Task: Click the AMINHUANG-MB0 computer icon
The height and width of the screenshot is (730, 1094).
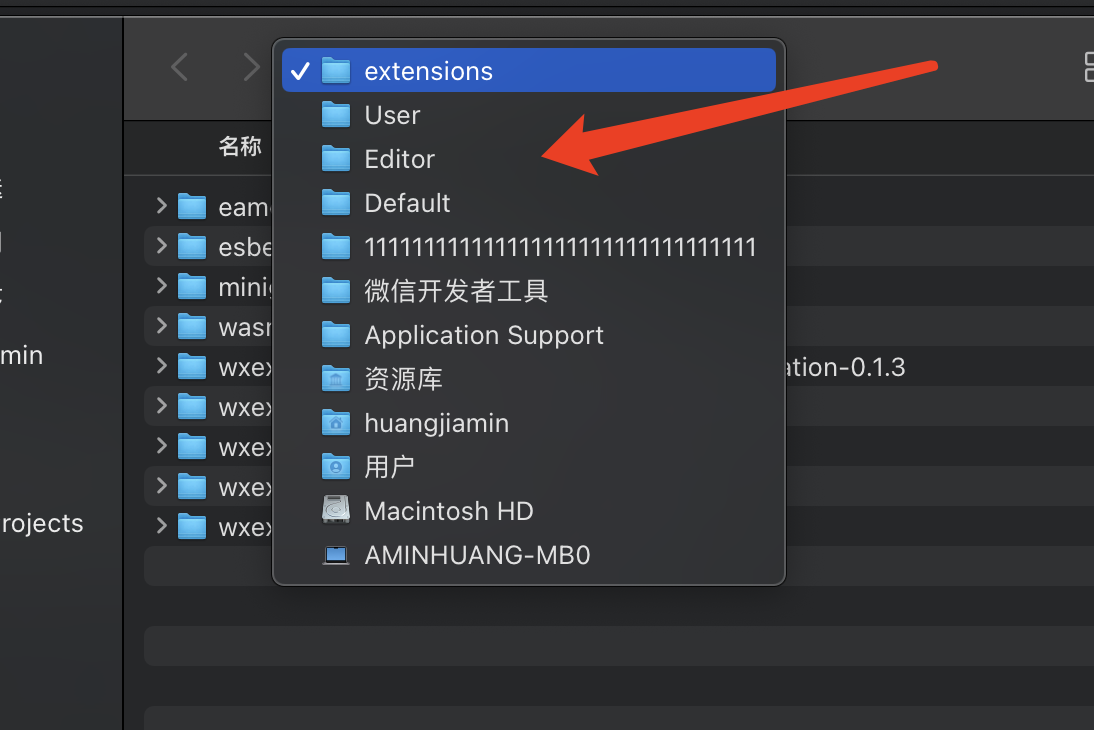Action: pos(336,554)
